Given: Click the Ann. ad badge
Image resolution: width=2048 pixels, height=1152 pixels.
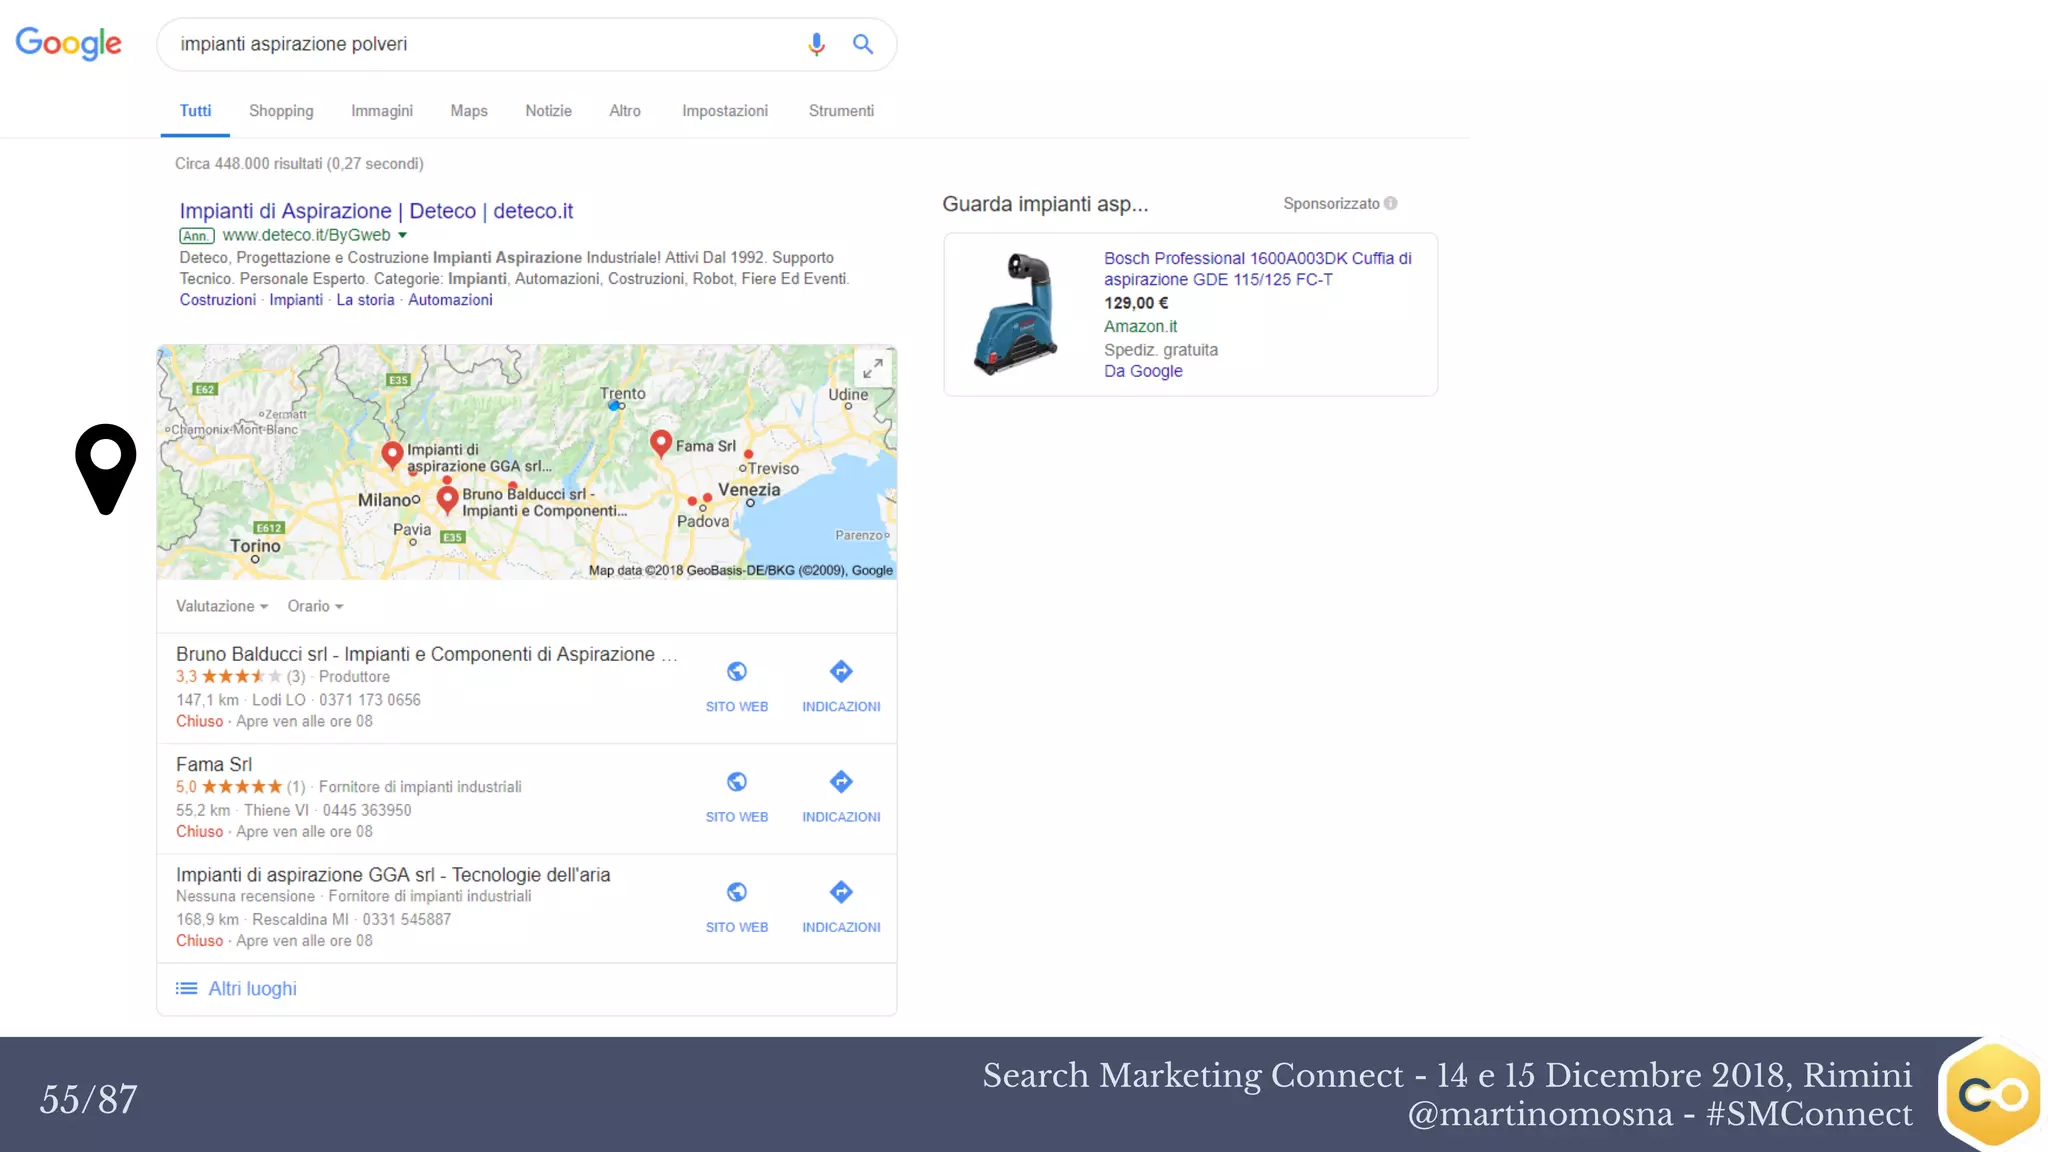Looking at the screenshot, I should click(x=197, y=236).
